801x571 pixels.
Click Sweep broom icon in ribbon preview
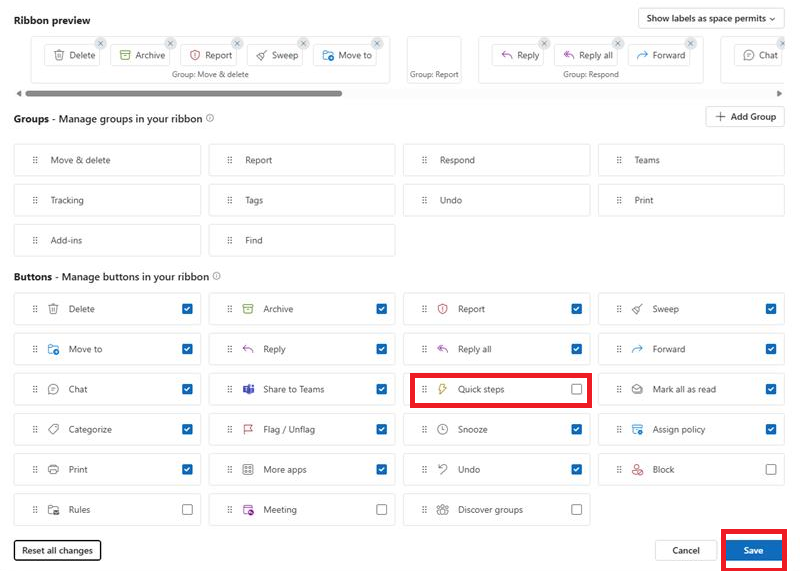point(262,55)
